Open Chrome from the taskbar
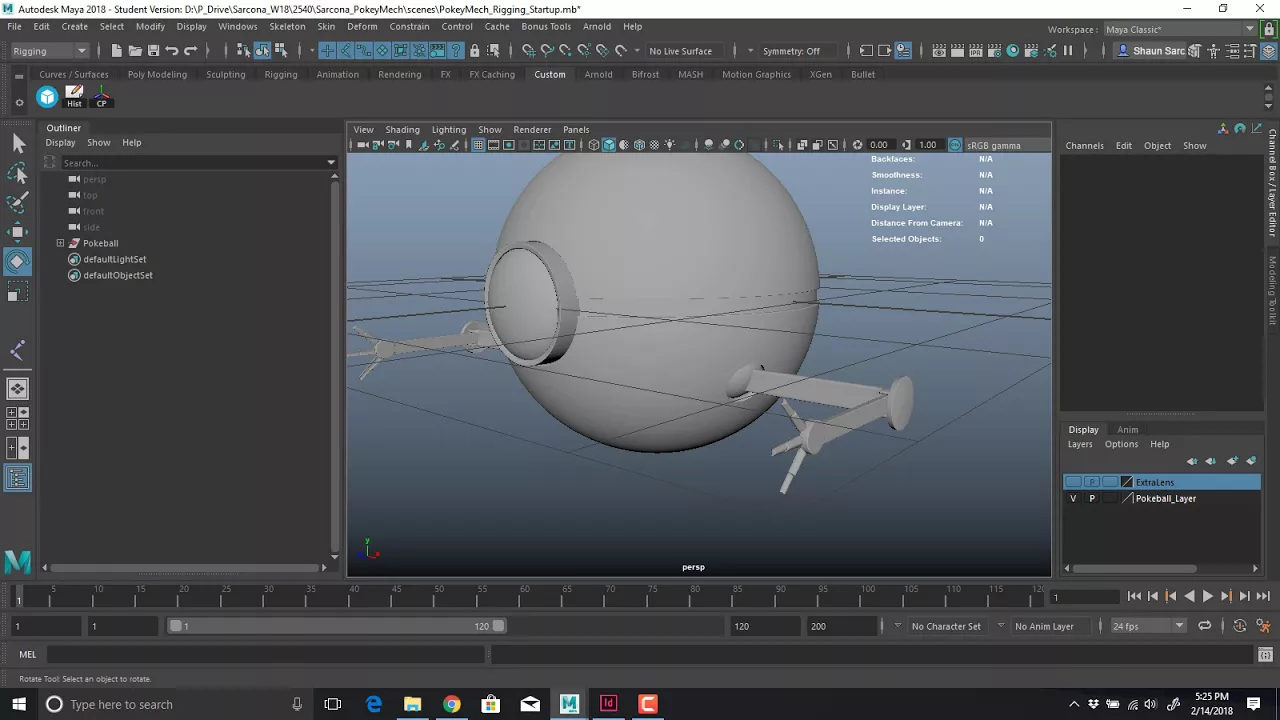 pos(452,704)
